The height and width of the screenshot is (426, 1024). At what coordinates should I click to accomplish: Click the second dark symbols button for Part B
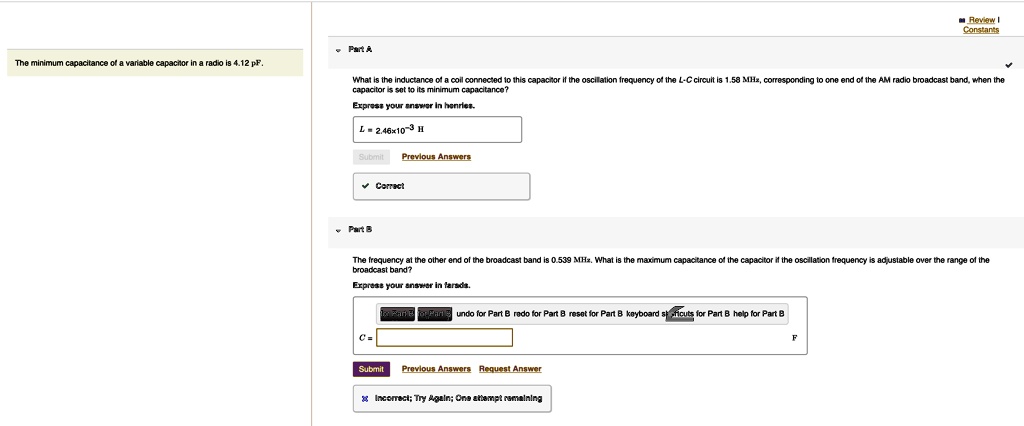pyautogui.click(x=435, y=314)
